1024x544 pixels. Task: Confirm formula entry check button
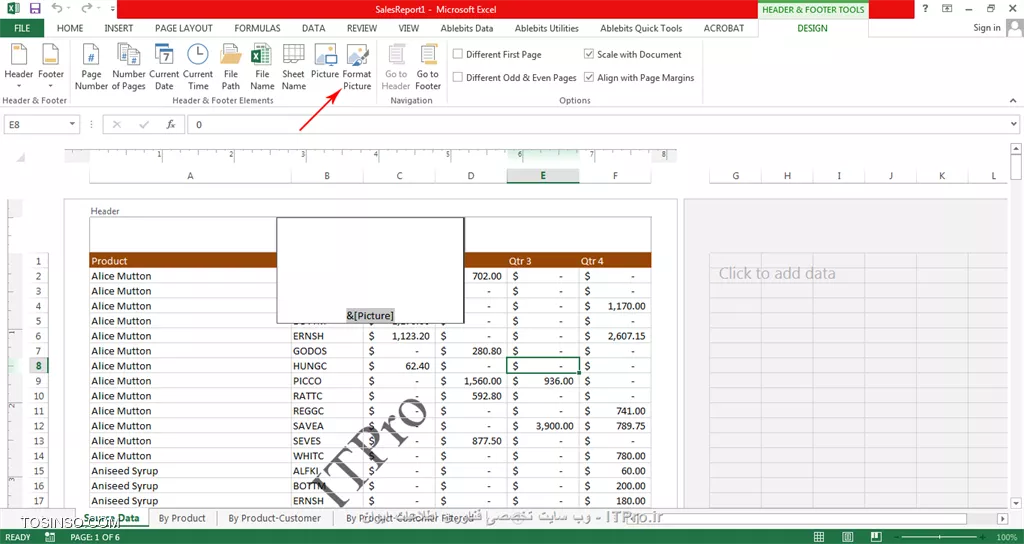(x=144, y=124)
